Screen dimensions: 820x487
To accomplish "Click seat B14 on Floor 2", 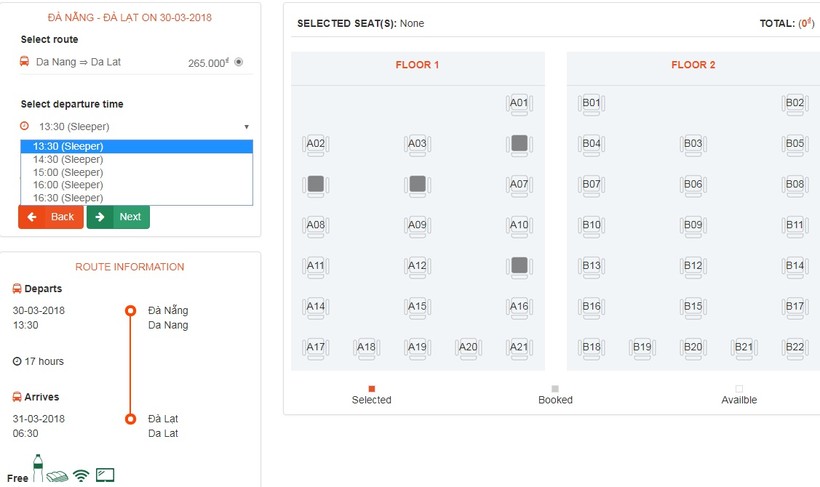I will click(x=794, y=266).
